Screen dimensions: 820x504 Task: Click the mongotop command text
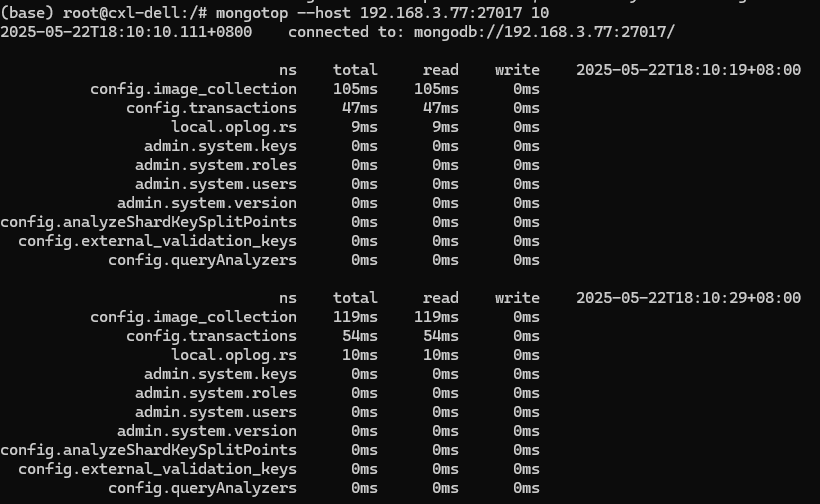[382, 13]
